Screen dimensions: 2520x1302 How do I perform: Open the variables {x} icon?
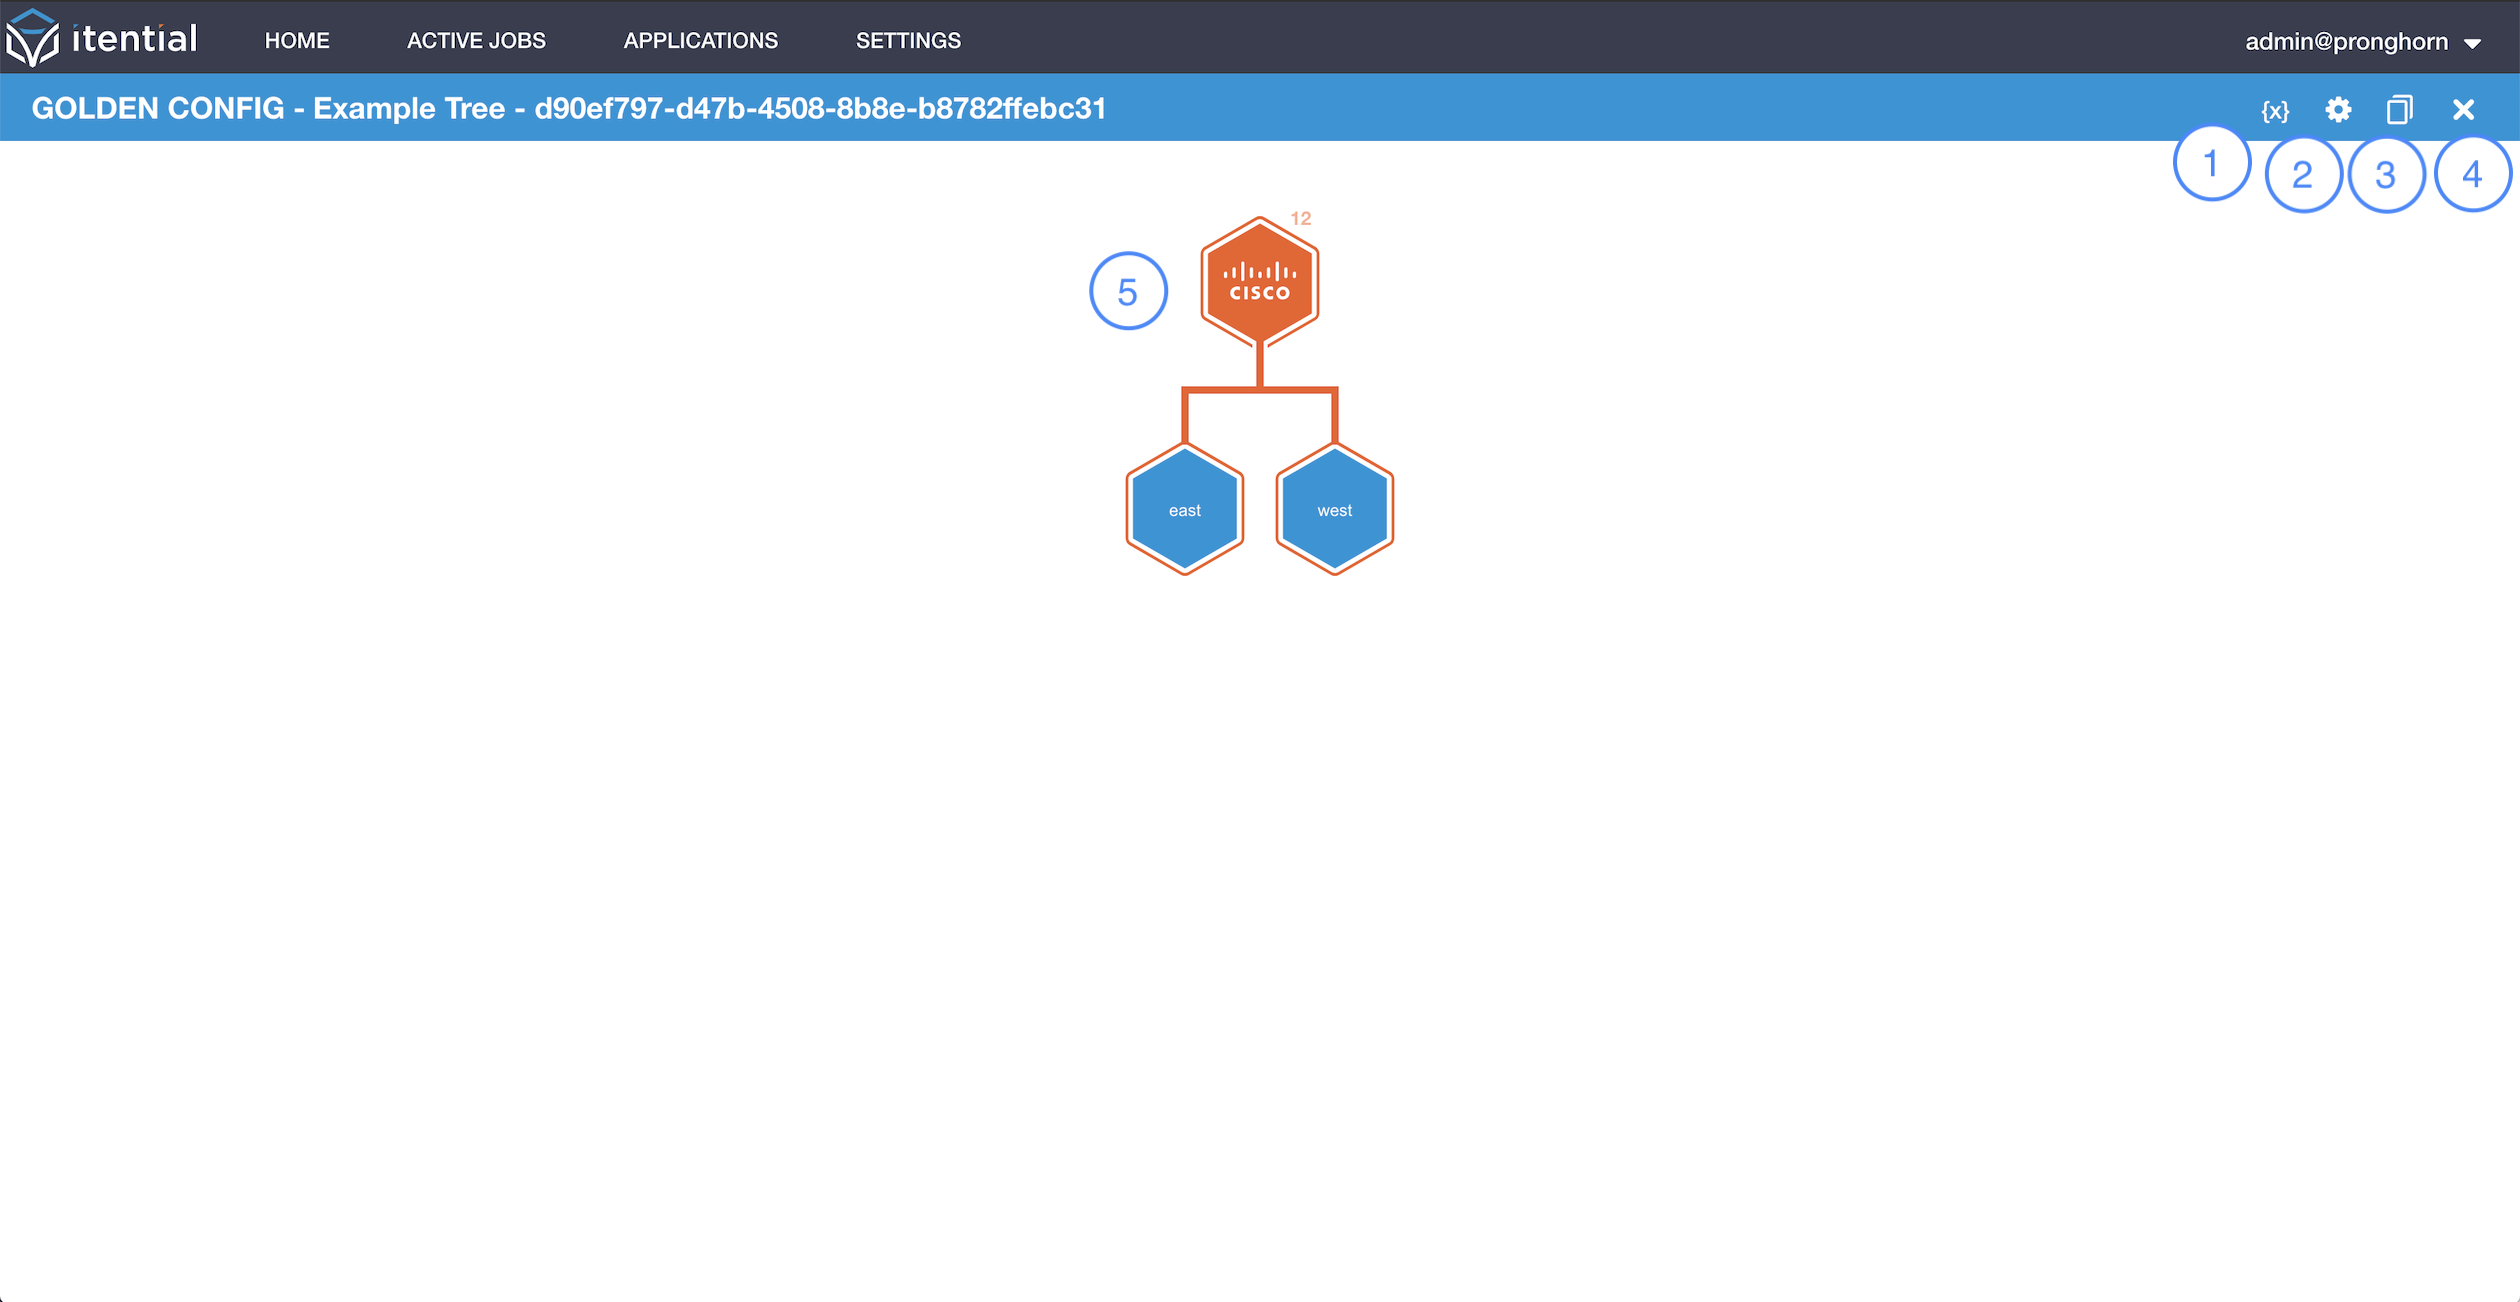point(2275,110)
